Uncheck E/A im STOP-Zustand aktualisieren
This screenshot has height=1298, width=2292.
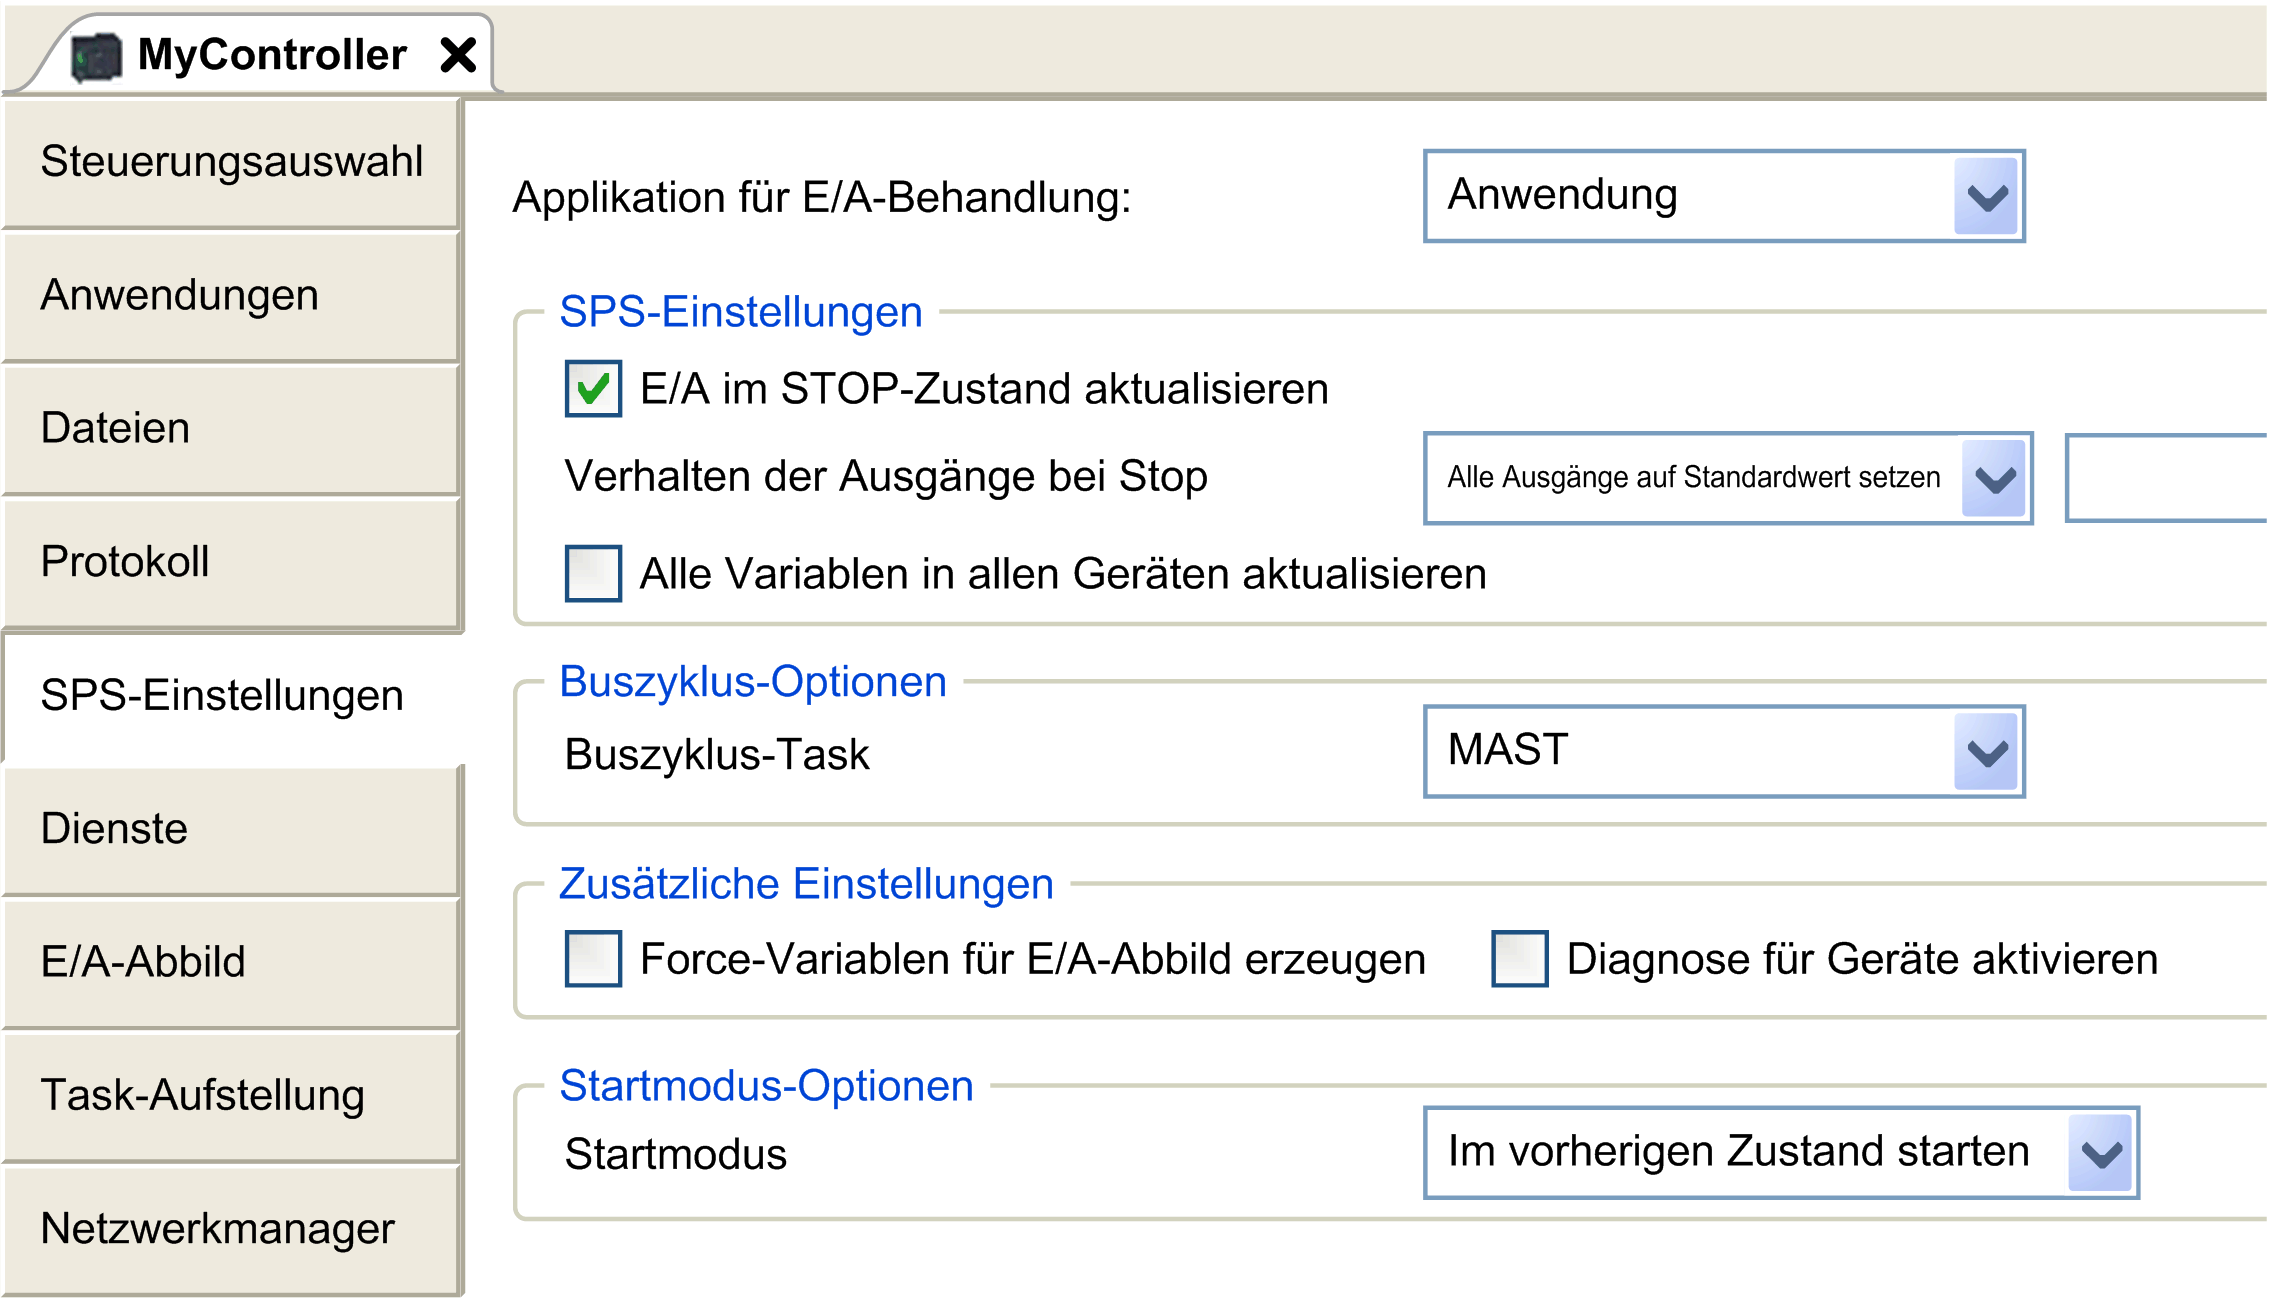coord(593,389)
